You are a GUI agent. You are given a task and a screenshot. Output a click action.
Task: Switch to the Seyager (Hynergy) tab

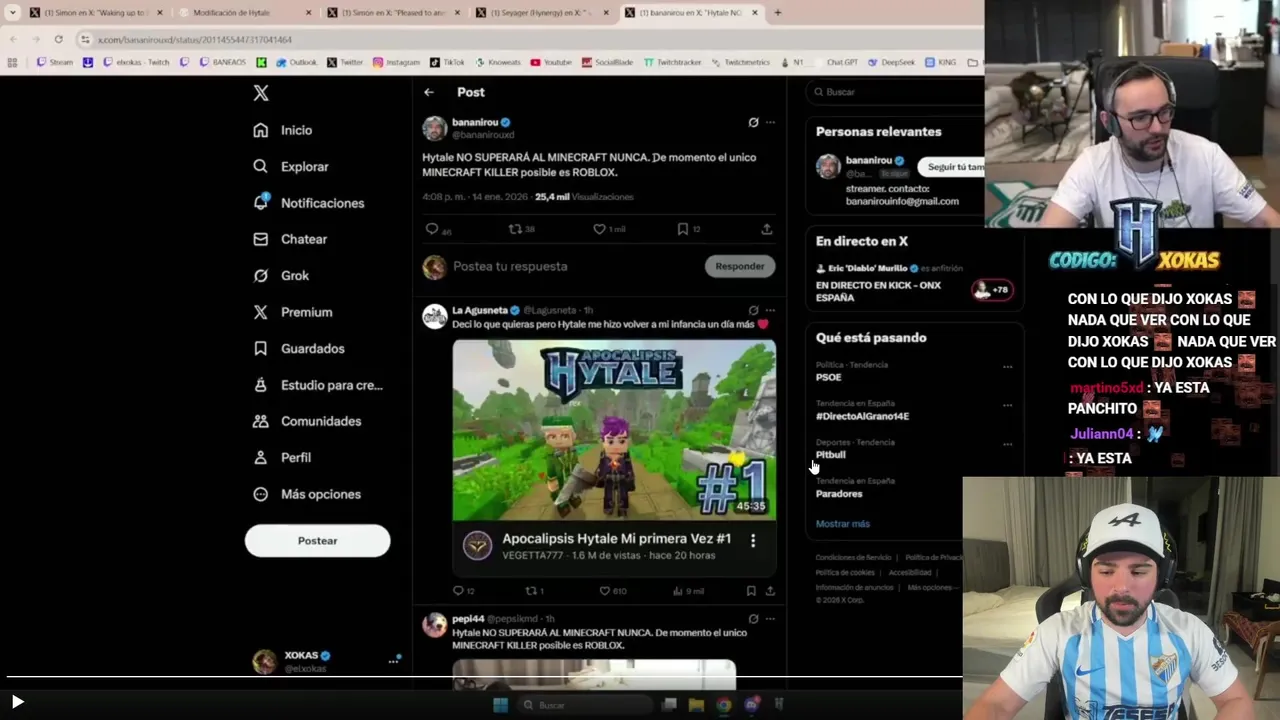point(540,13)
